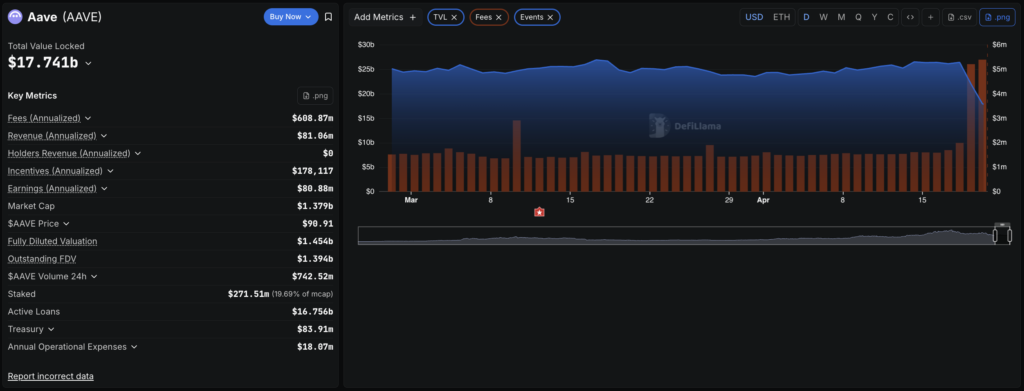Select daily (D) interval
This screenshot has height=391, width=1024.
click(806, 18)
